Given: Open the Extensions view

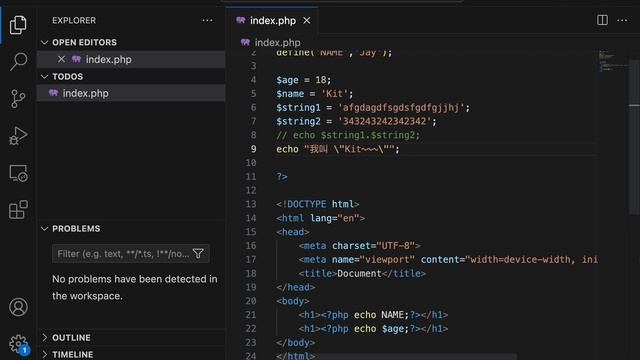Looking at the screenshot, I should click(x=18, y=210).
